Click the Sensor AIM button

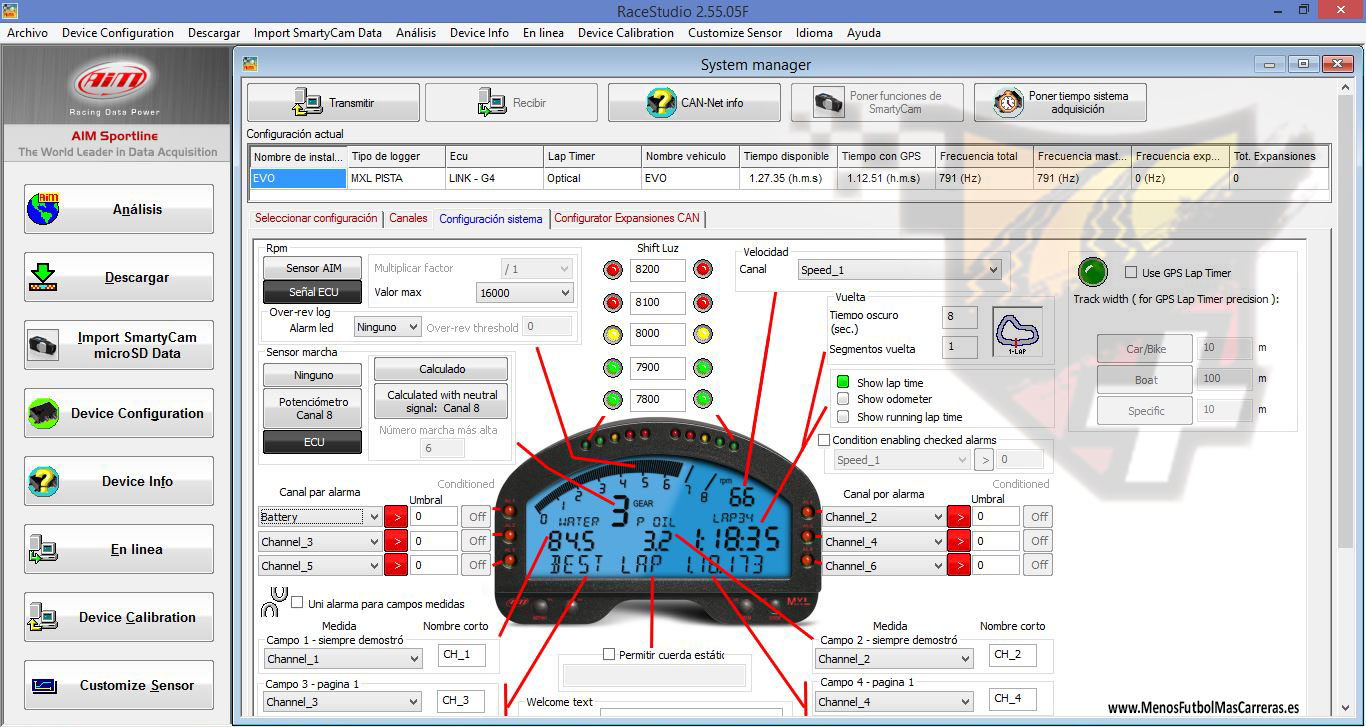313,268
